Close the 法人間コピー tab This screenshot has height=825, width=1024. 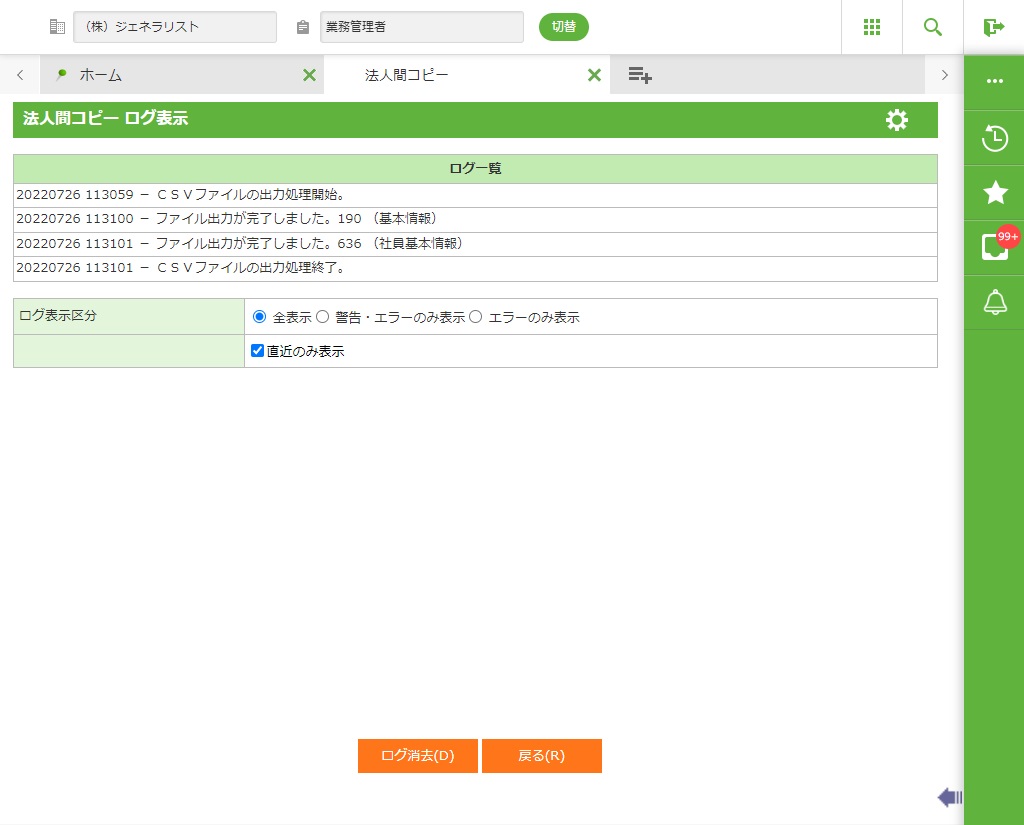594,75
